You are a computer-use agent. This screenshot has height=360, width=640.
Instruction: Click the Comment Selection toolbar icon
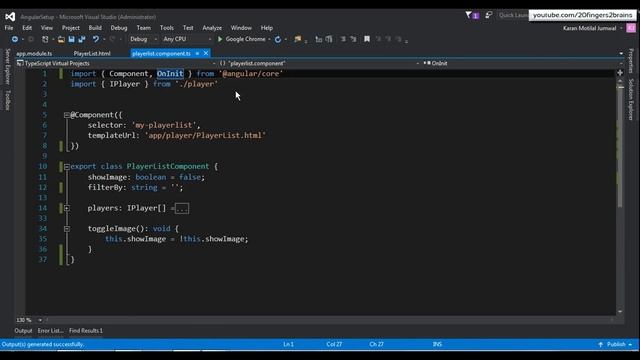click(x=343, y=39)
